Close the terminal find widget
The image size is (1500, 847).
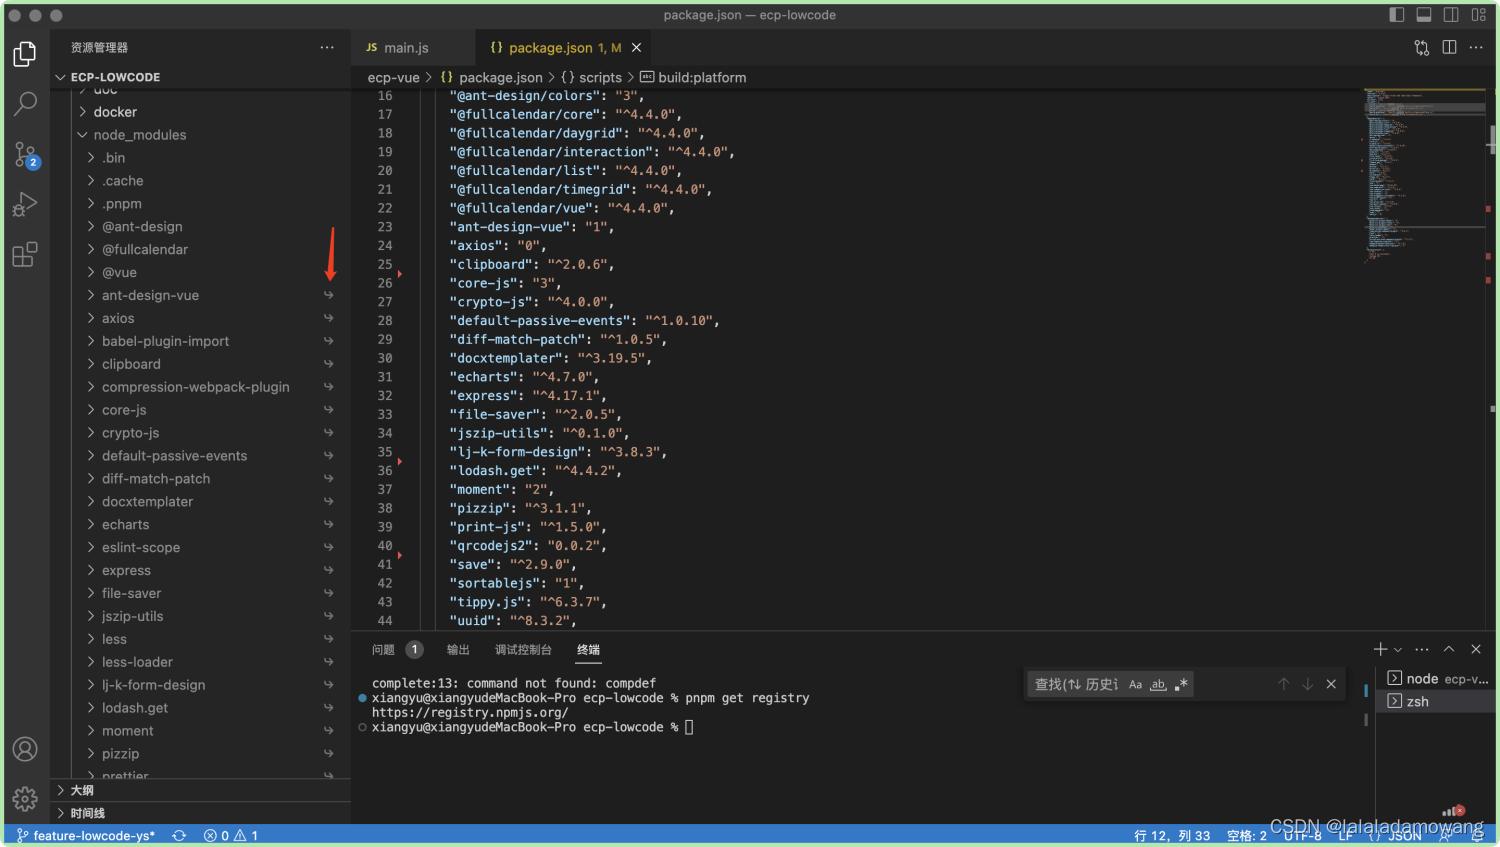1331,684
